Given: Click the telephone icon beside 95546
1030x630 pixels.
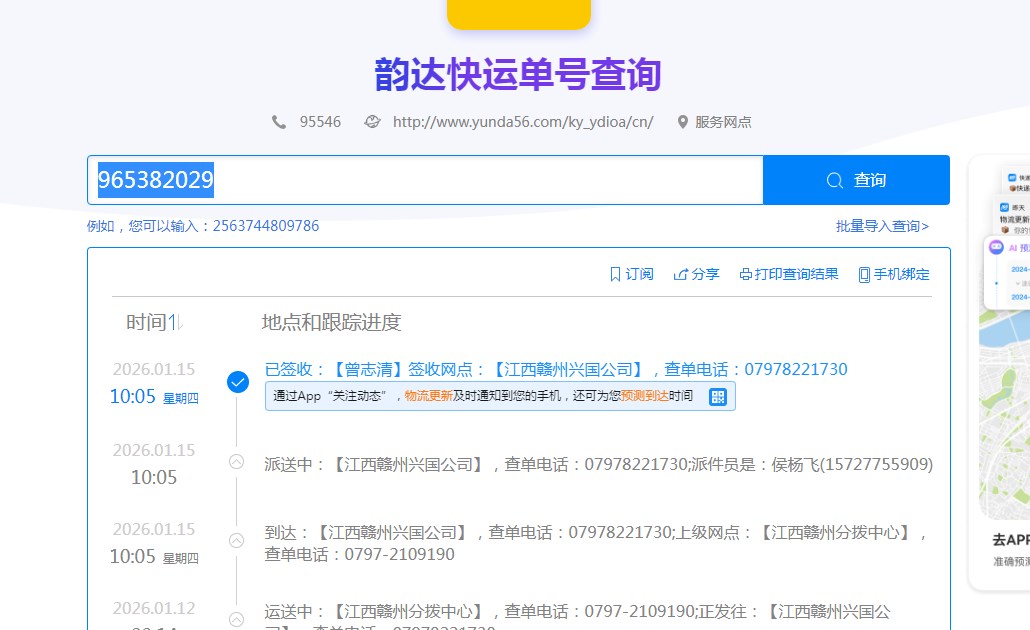Looking at the screenshot, I should tap(279, 122).
